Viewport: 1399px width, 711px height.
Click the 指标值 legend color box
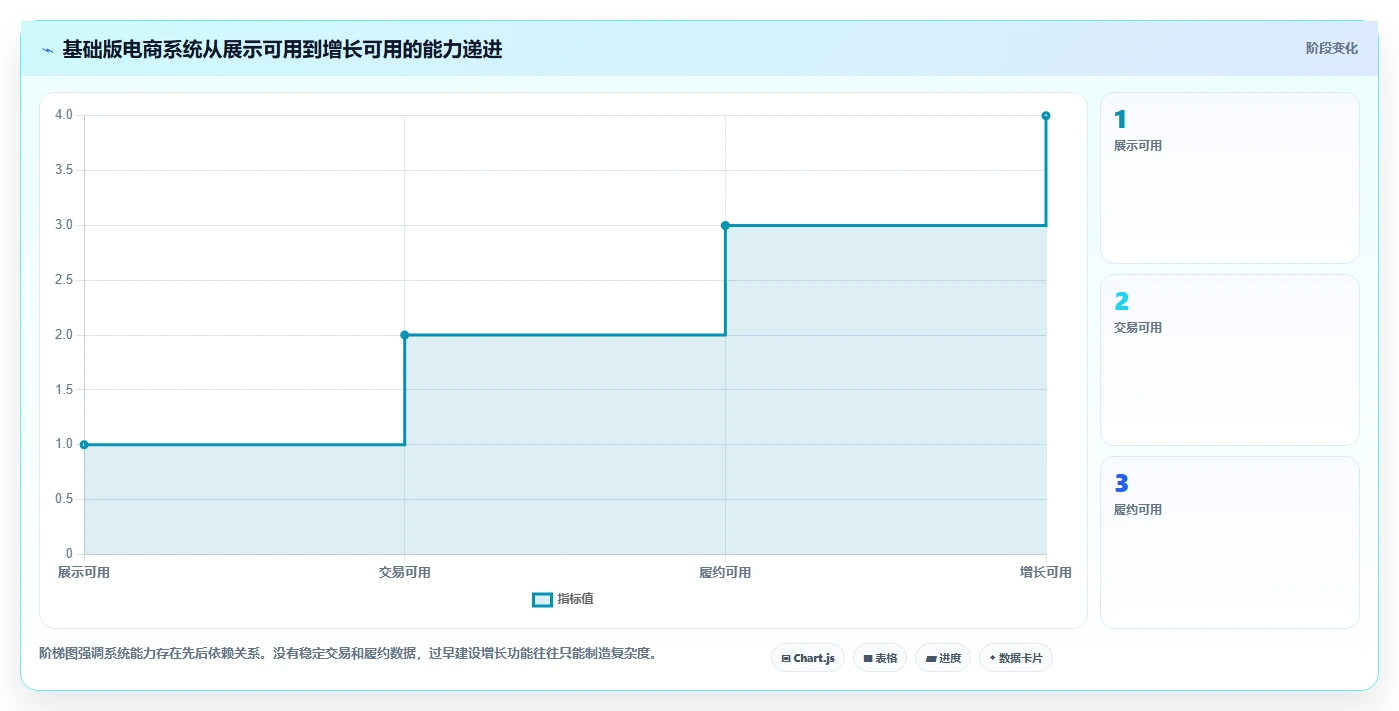pyautogui.click(x=542, y=599)
